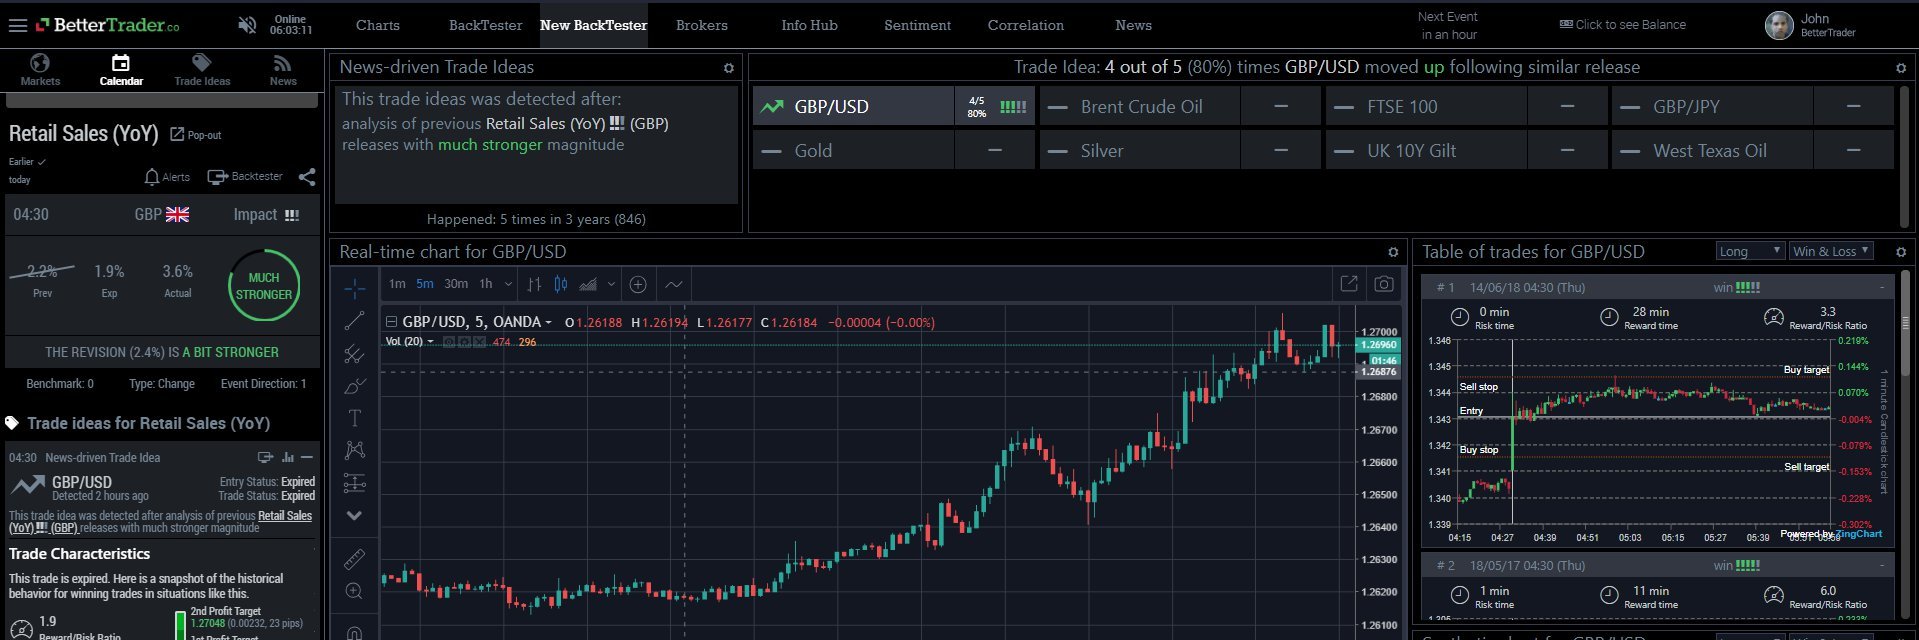The image size is (1919, 640).
Task: Select the Bars chart style icon
Action: point(534,284)
